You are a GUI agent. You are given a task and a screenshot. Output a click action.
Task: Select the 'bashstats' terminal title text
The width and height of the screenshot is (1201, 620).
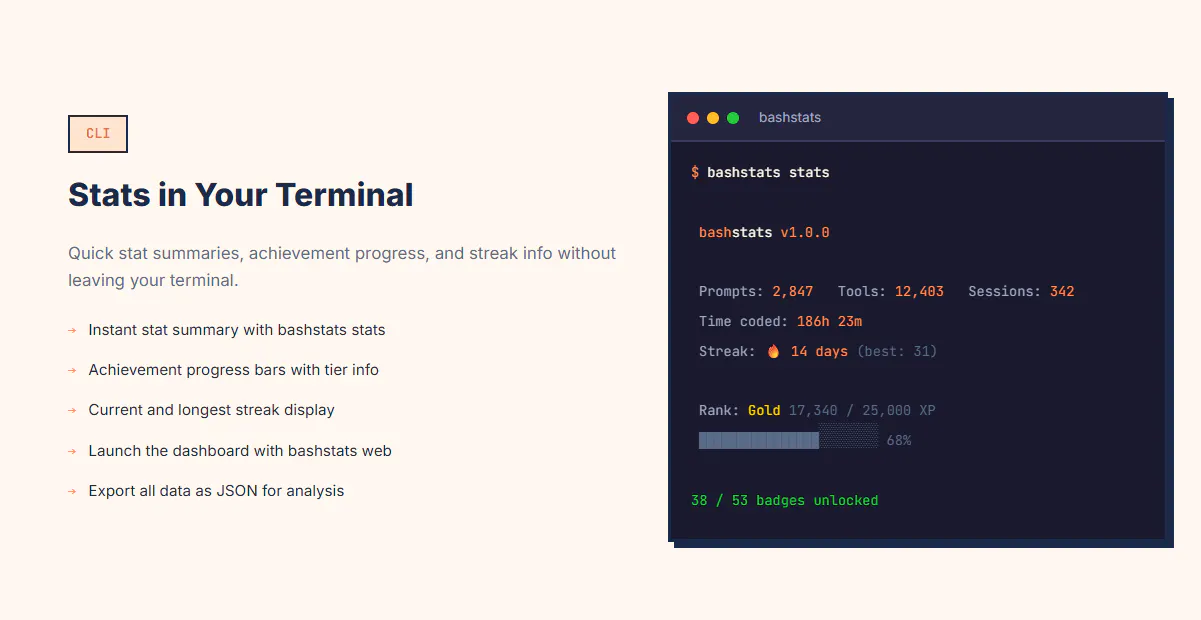(790, 118)
